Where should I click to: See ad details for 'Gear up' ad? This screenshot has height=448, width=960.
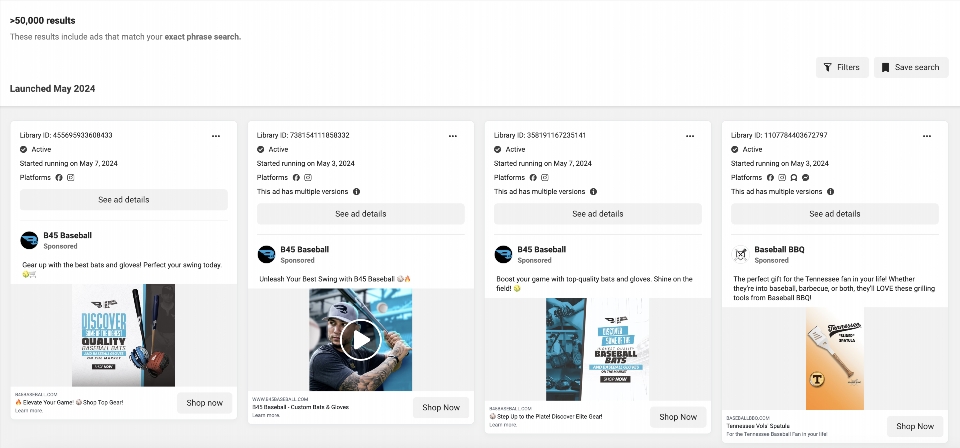coord(124,200)
